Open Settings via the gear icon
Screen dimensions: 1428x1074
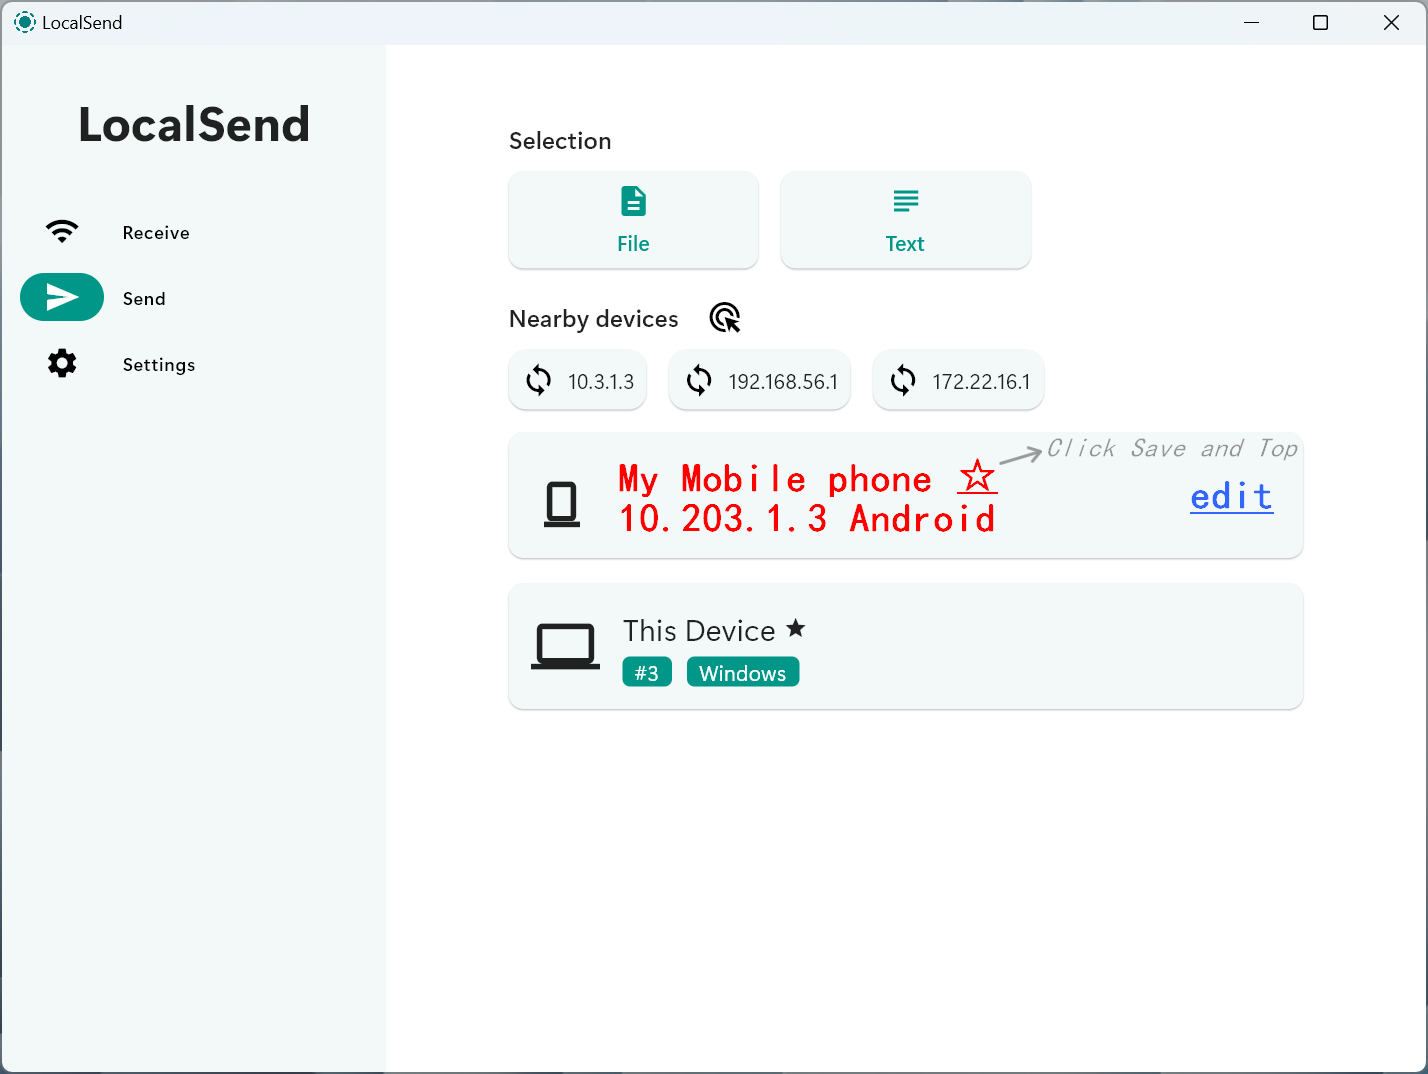(61, 363)
